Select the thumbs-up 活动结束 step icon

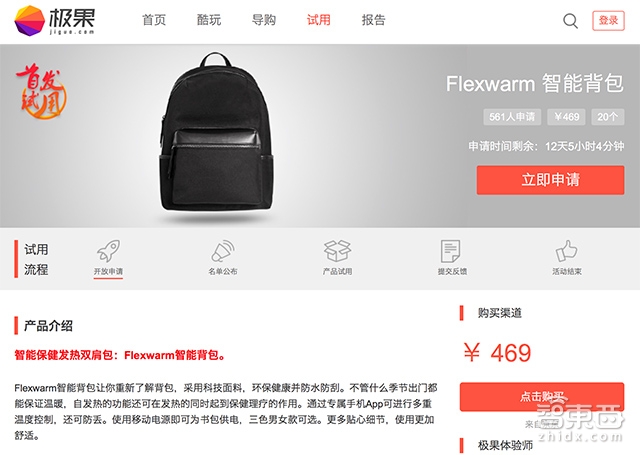click(x=567, y=251)
